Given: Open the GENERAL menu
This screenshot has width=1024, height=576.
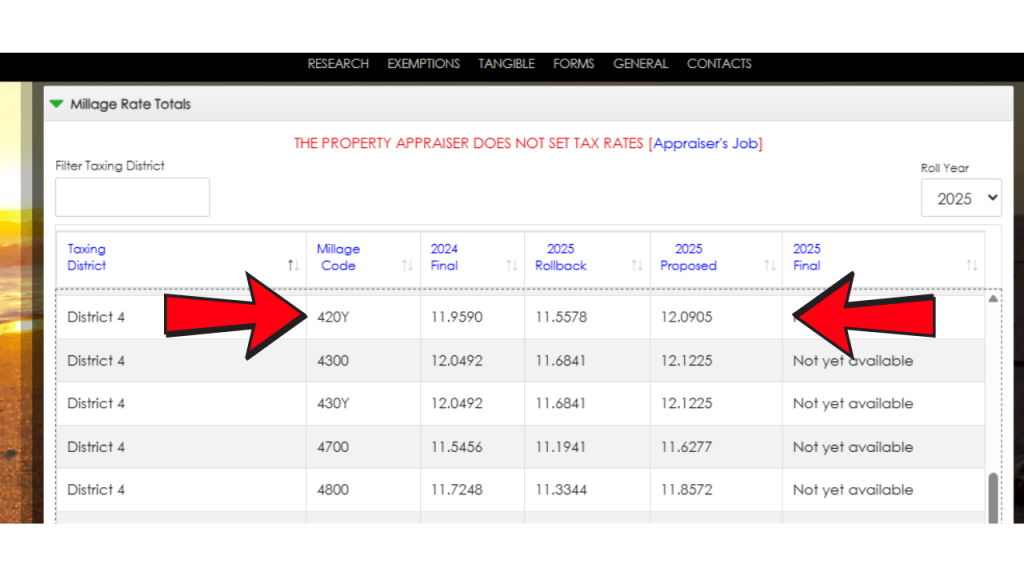Looking at the screenshot, I should coord(640,64).
